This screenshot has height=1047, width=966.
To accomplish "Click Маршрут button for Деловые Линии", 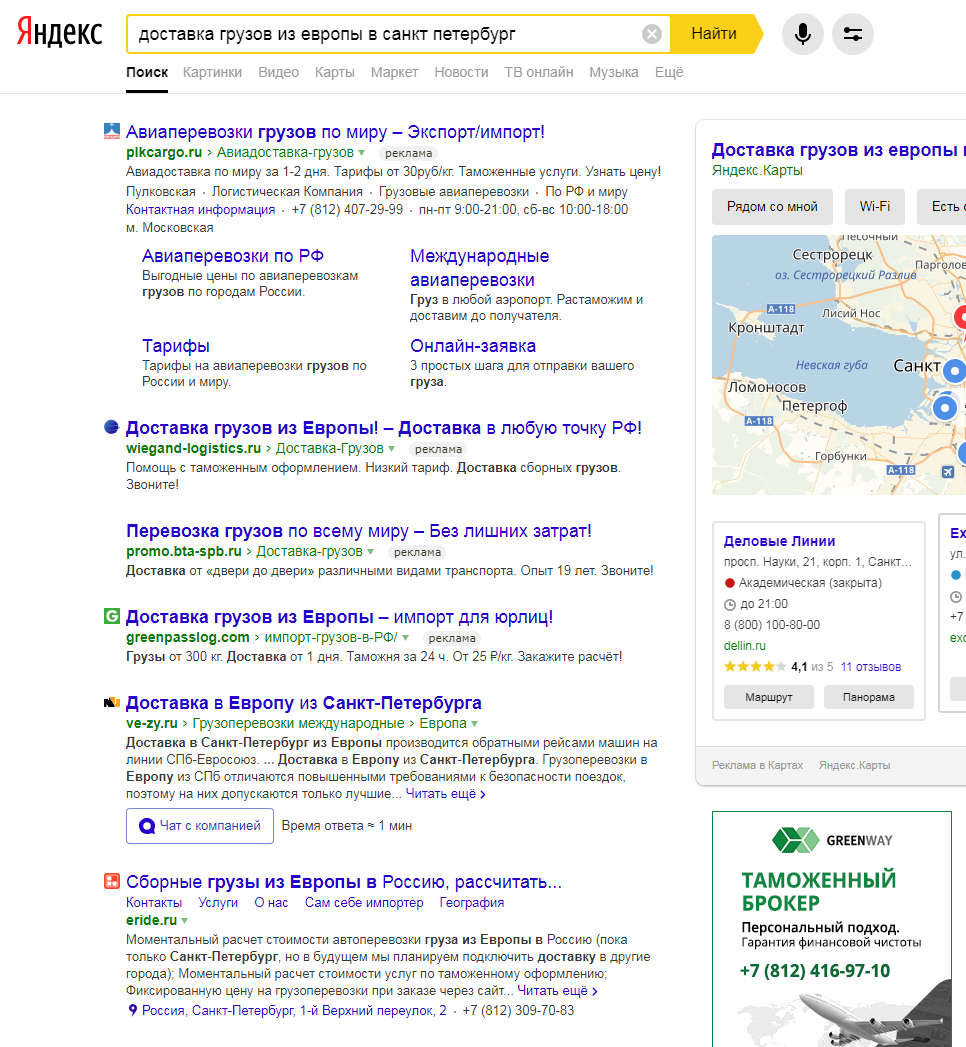I will (768, 697).
